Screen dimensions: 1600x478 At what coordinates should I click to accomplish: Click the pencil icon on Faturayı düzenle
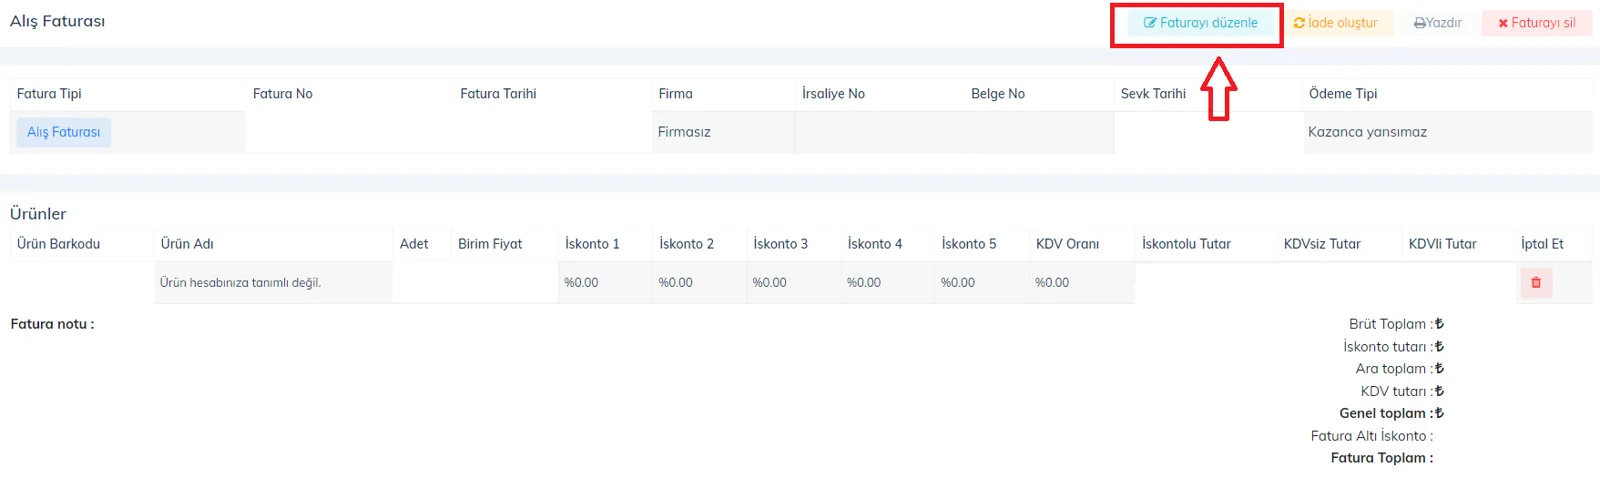coord(1150,23)
